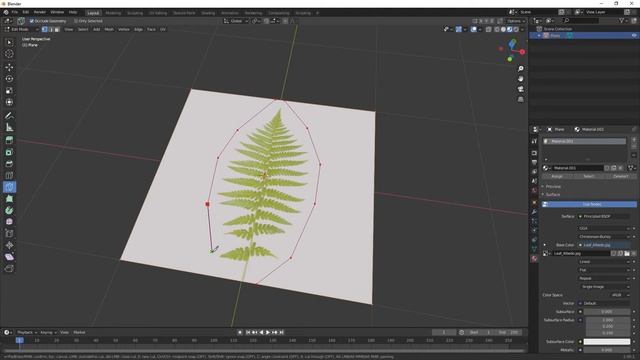Switch perspective/orthographic view grid icon

520,99
